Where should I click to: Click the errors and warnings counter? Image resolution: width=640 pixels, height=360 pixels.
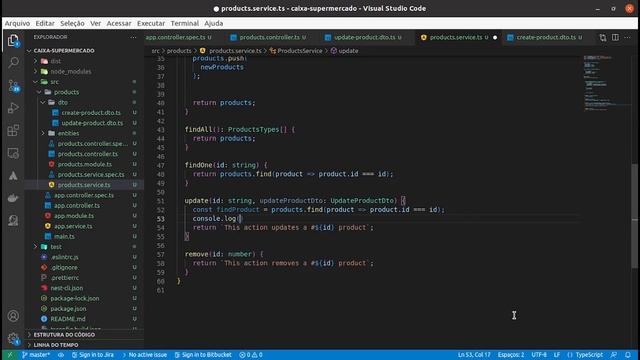[251, 355]
